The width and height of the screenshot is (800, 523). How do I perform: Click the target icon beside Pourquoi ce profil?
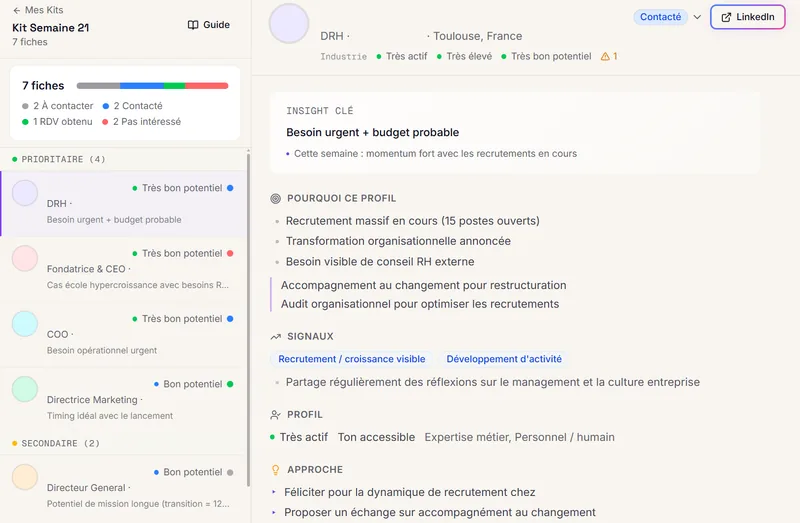pos(276,198)
